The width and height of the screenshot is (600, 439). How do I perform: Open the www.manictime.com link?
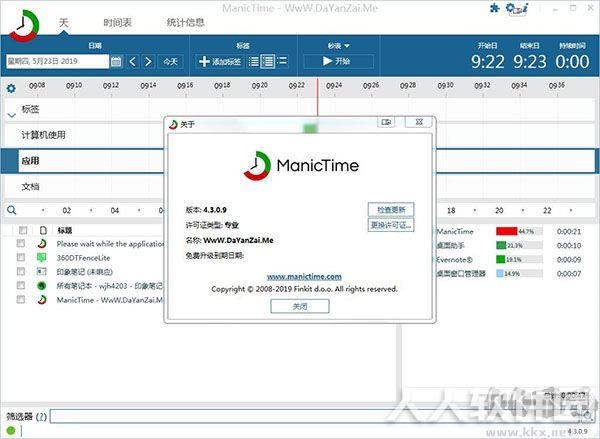tap(304, 276)
